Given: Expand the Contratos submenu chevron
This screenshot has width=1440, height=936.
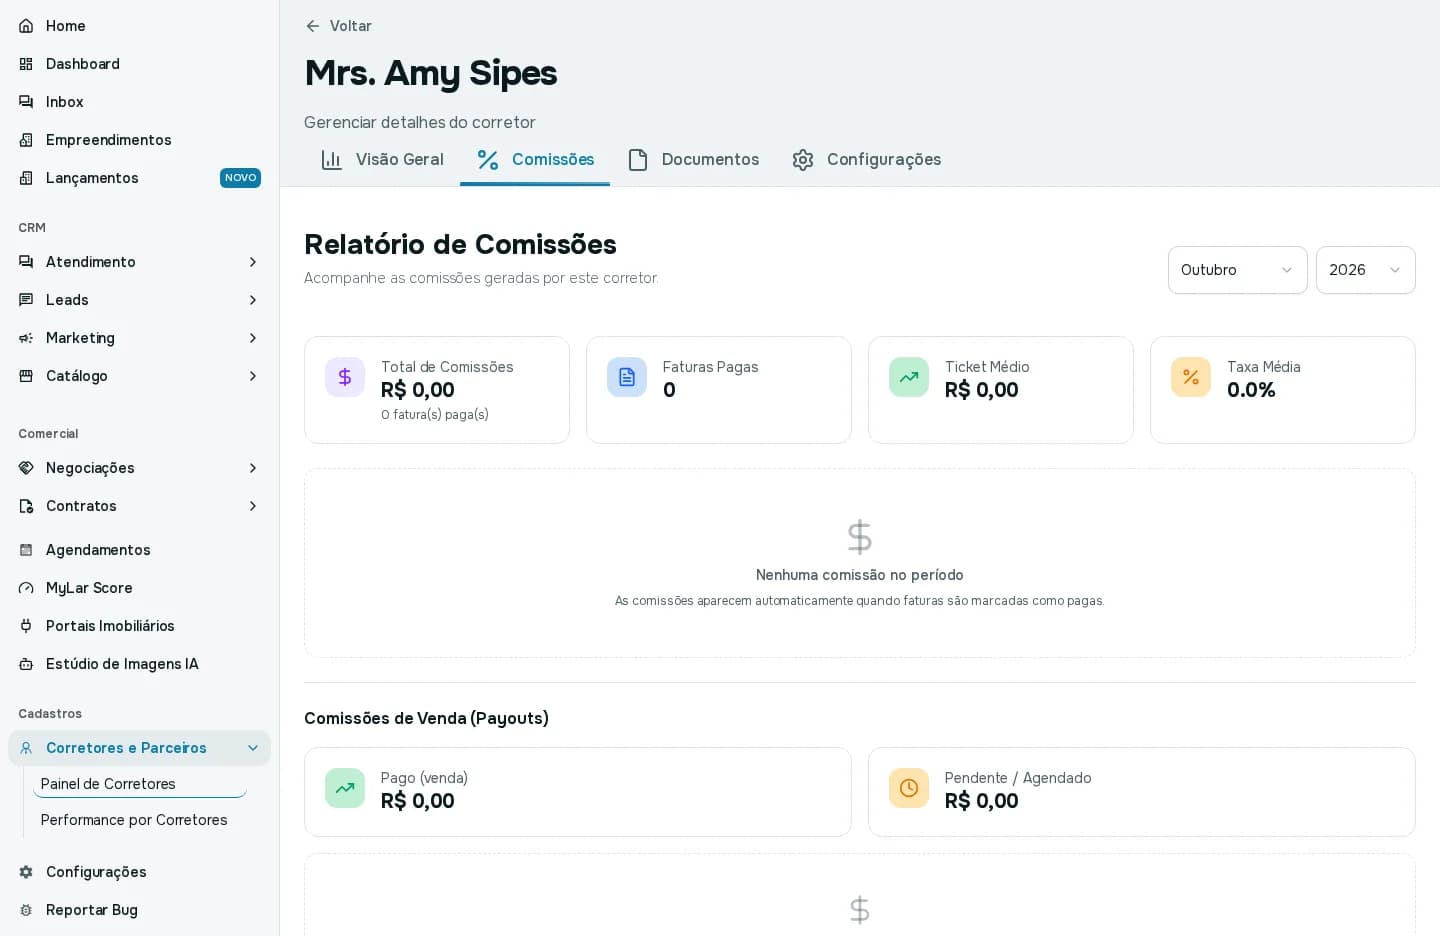Looking at the screenshot, I should (x=253, y=506).
